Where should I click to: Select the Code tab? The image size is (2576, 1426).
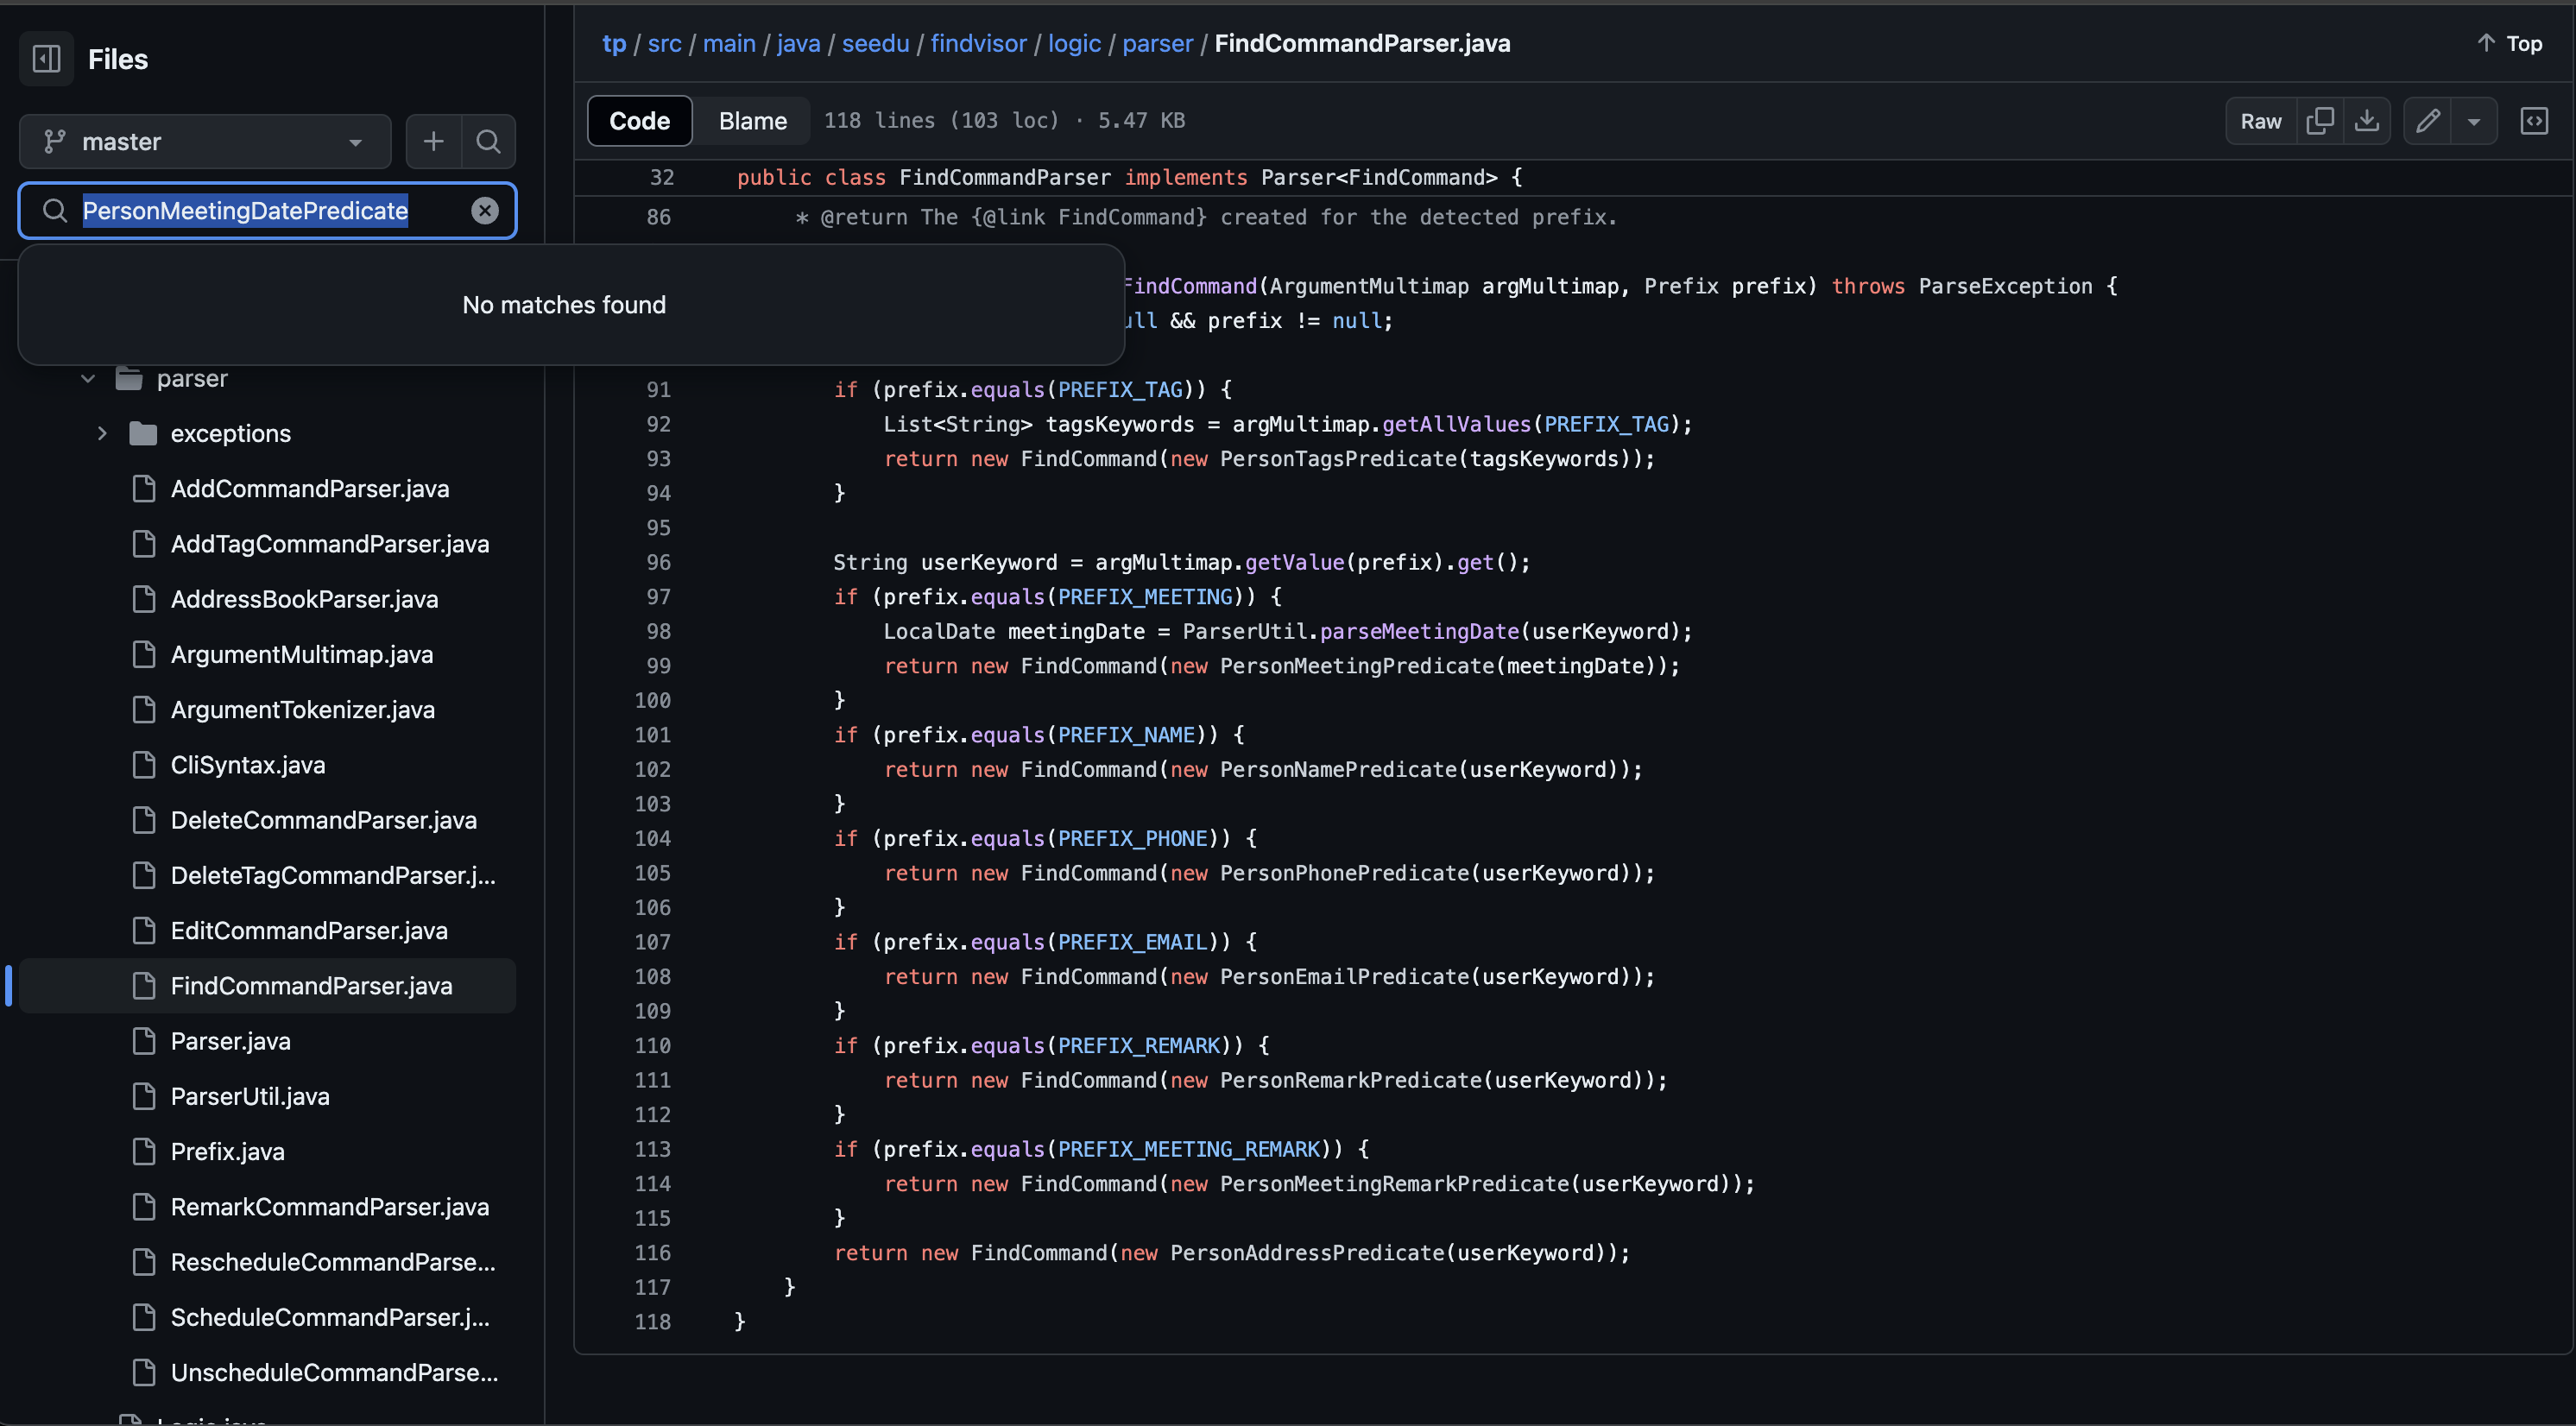point(639,121)
